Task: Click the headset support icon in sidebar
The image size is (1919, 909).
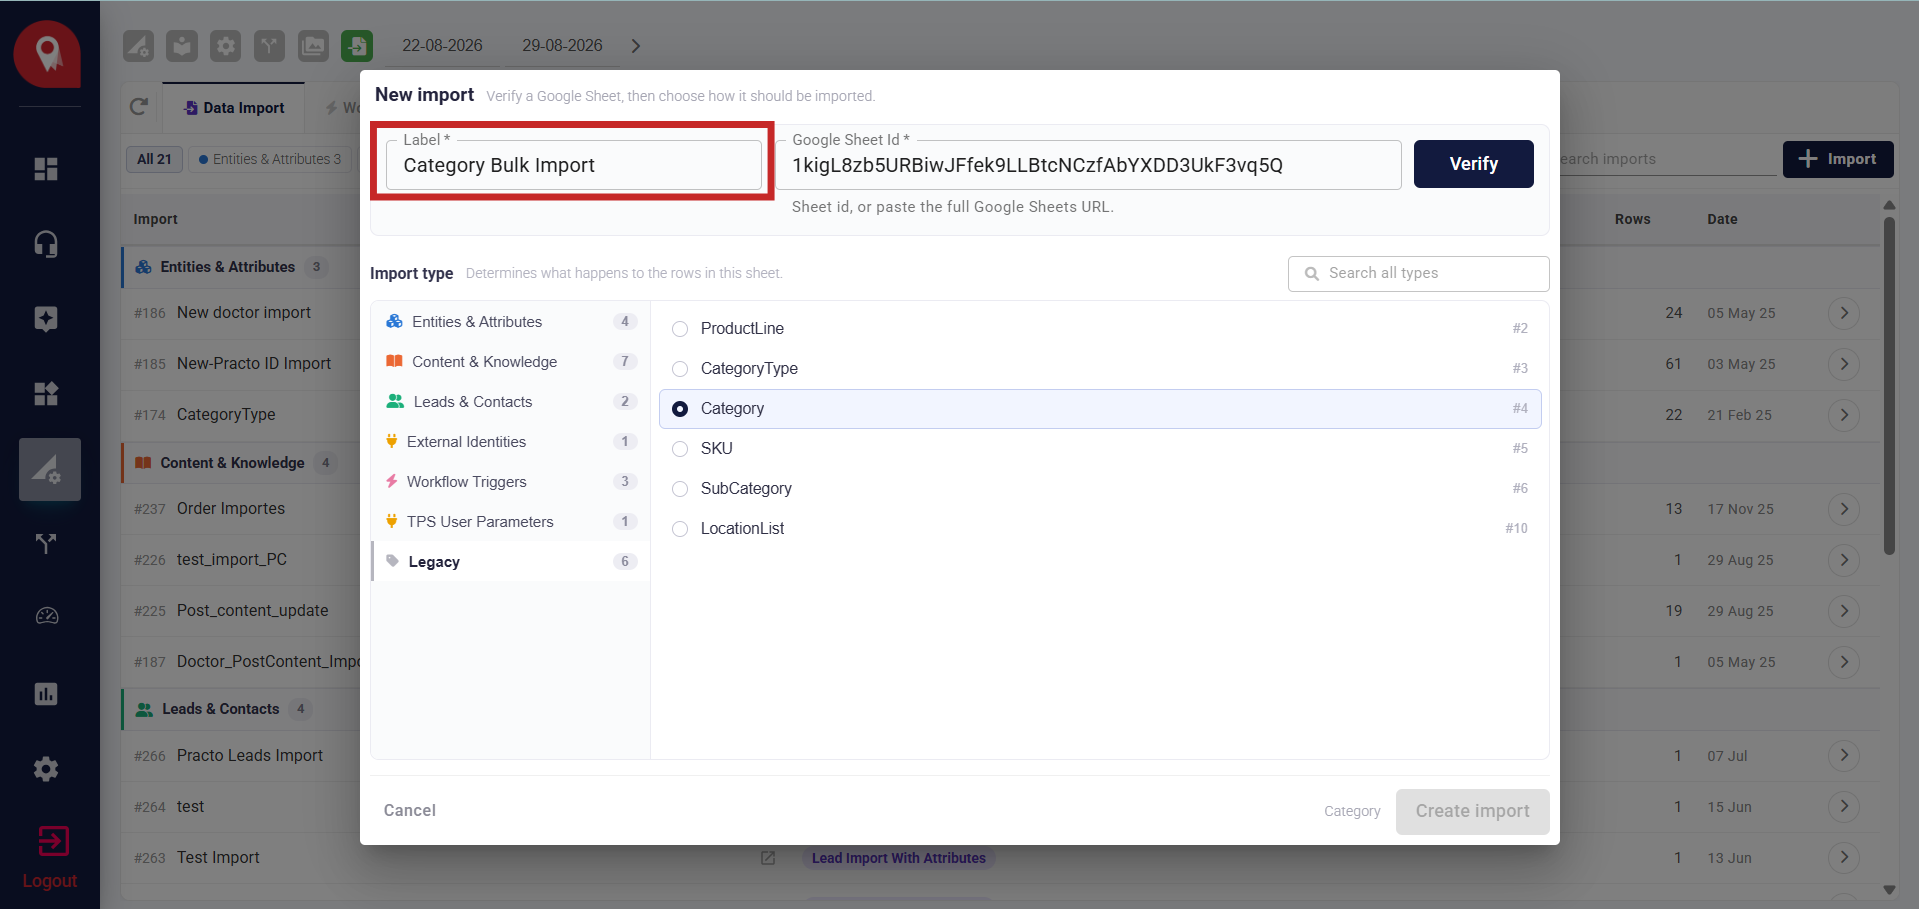Action: tap(46, 244)
